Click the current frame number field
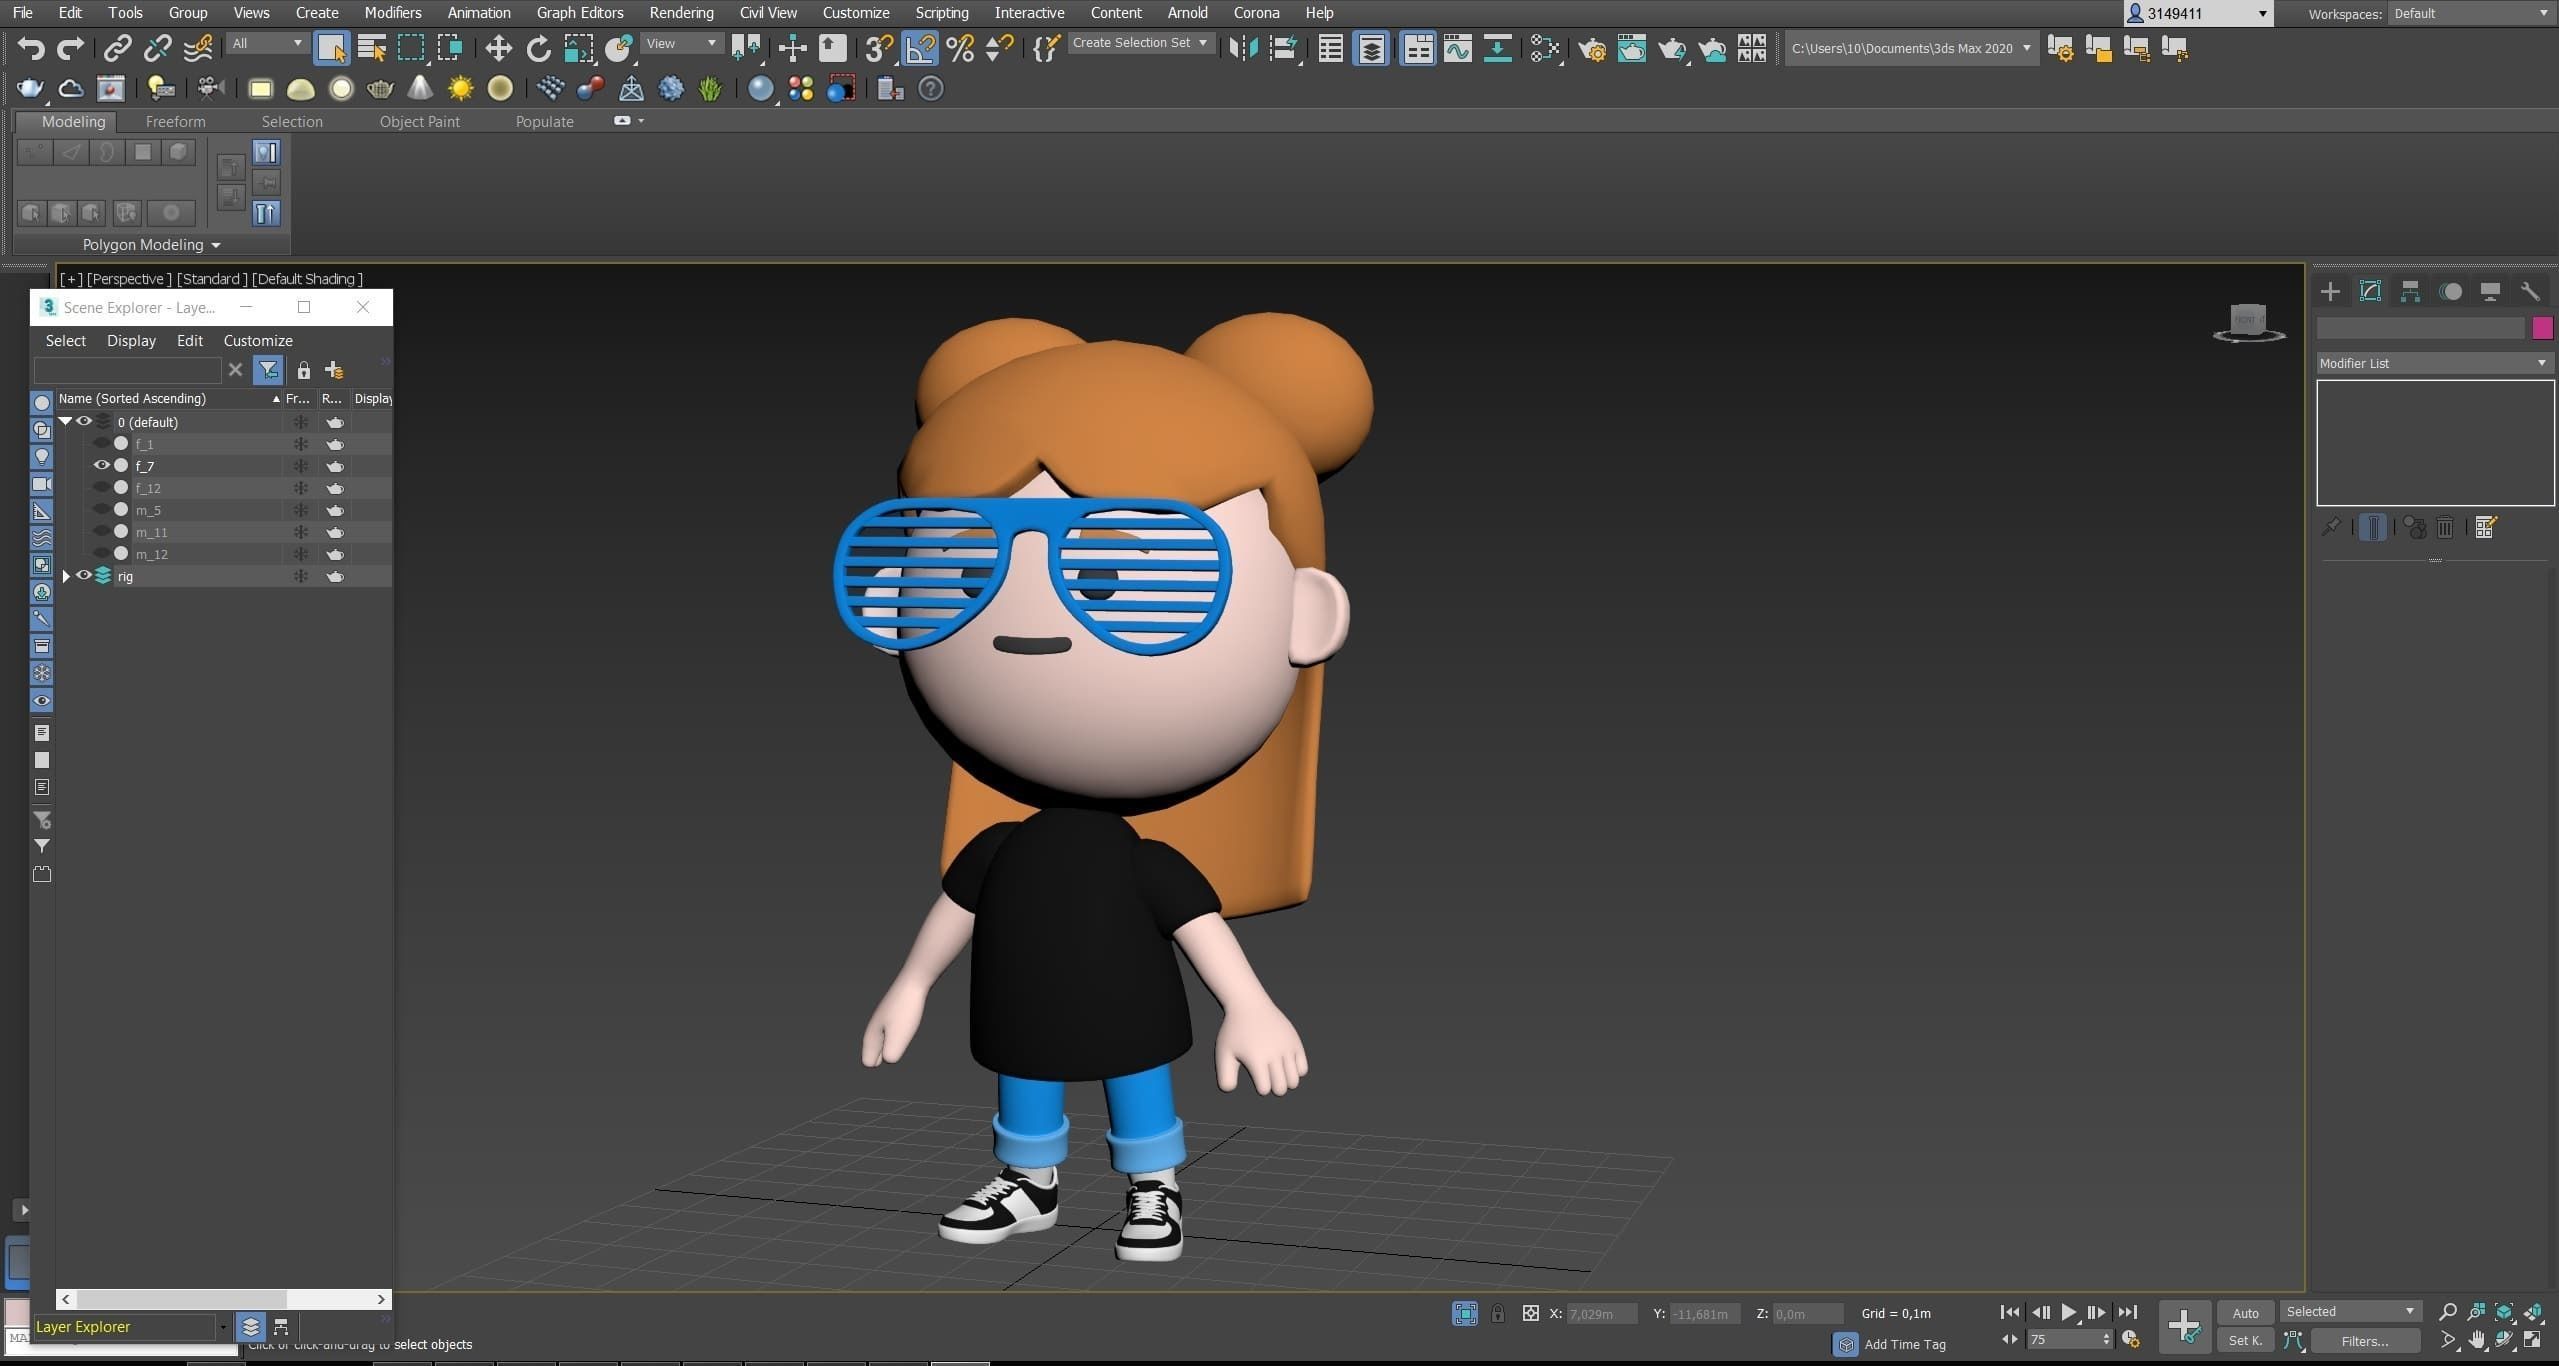The height and width of the screenshot is (1366, 2559). (2065, 1339)
